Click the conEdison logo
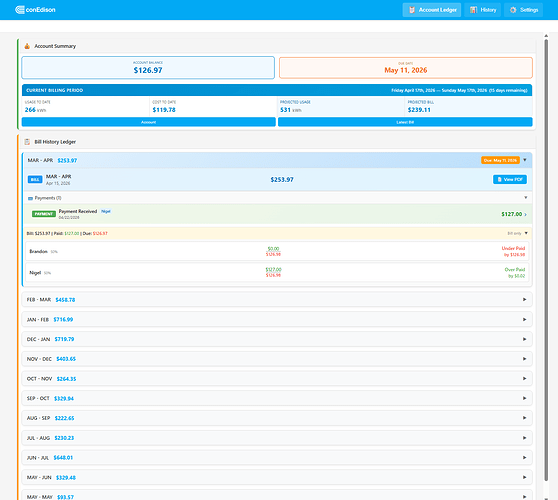This screenshot has height=500, width=558. pos(35,10)
